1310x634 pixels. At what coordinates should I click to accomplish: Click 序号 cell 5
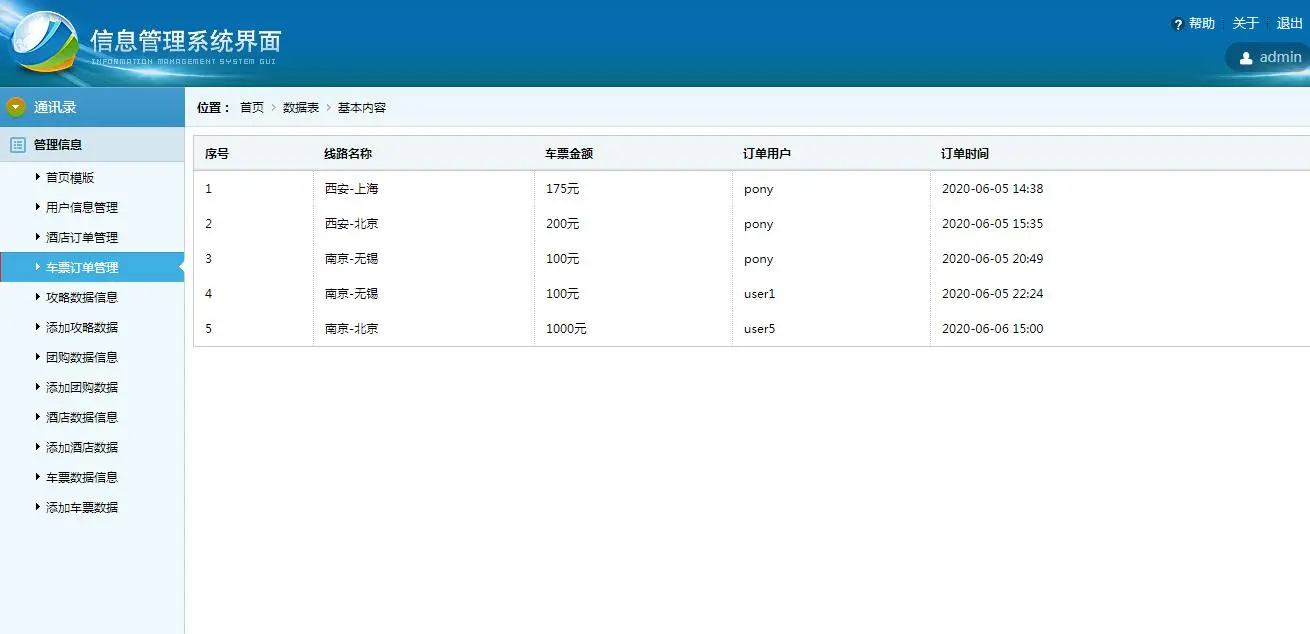tap(209, 329)
